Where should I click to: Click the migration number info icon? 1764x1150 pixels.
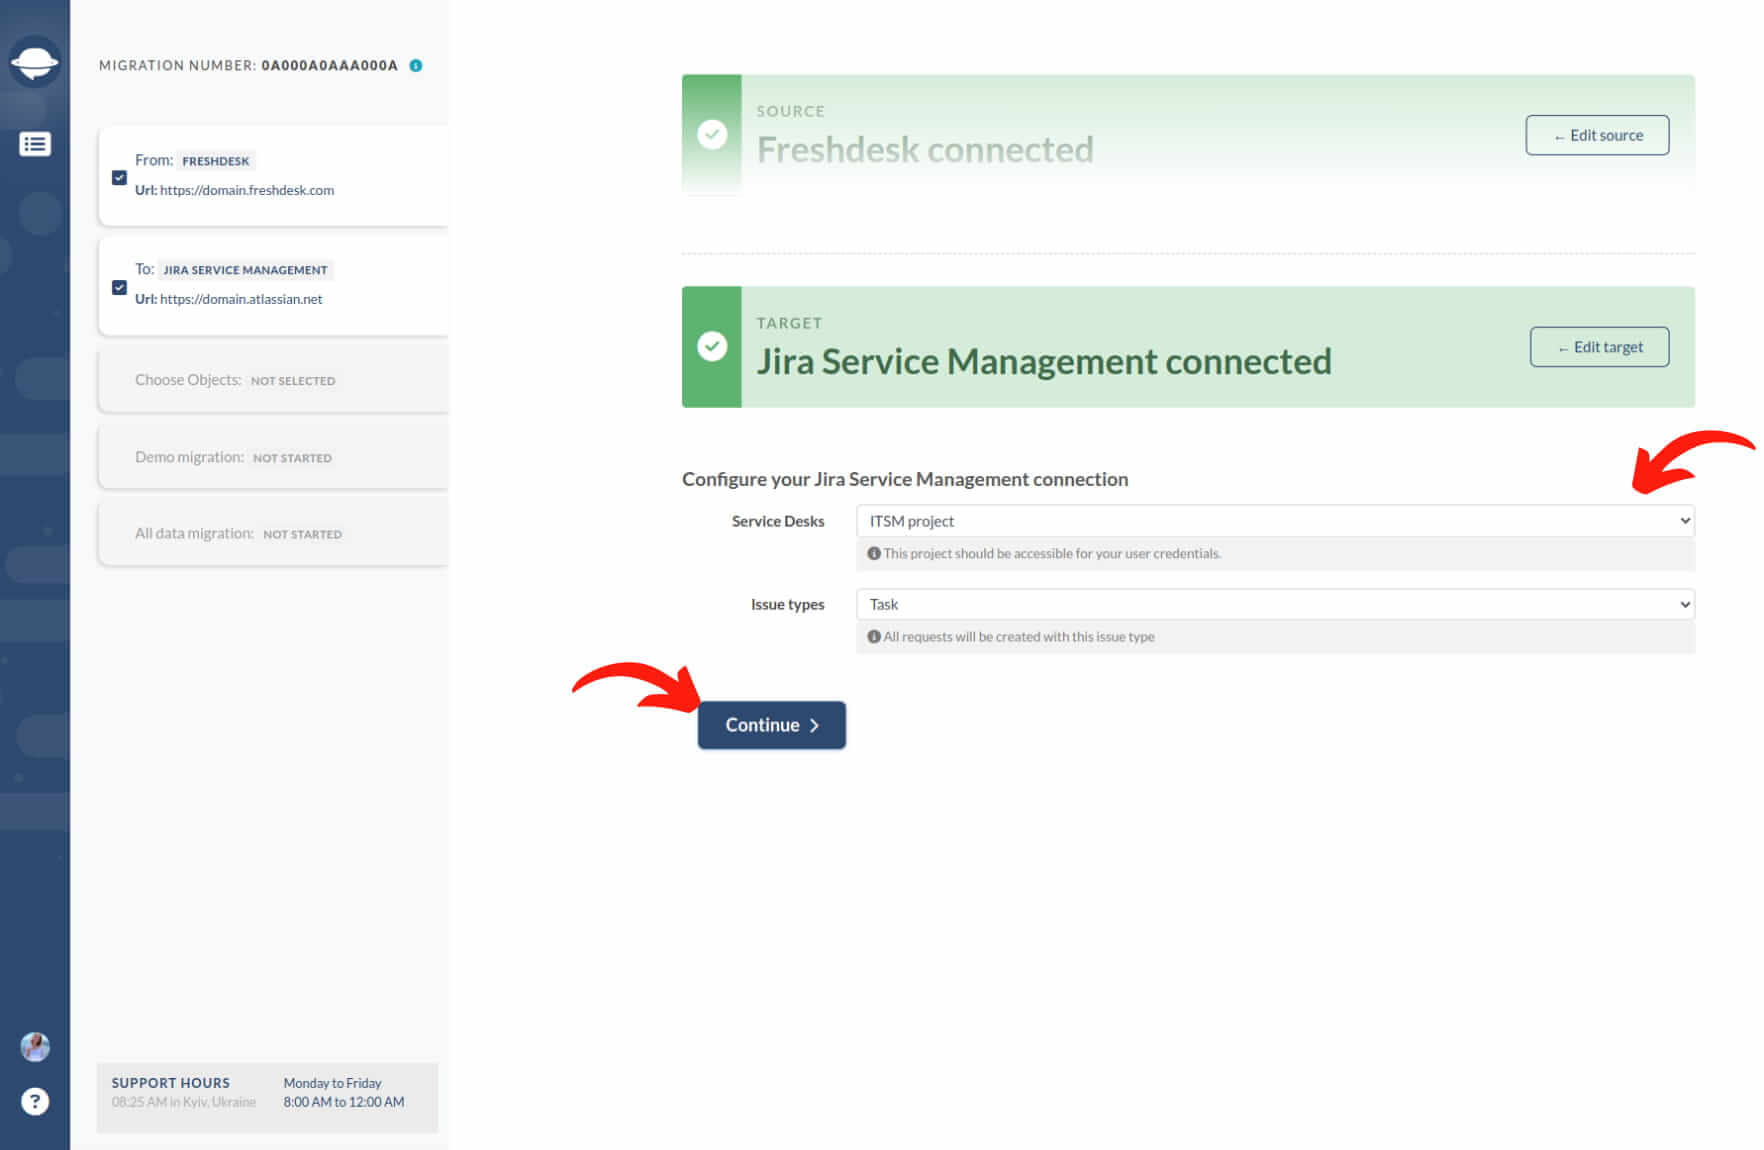coord(416,66)
